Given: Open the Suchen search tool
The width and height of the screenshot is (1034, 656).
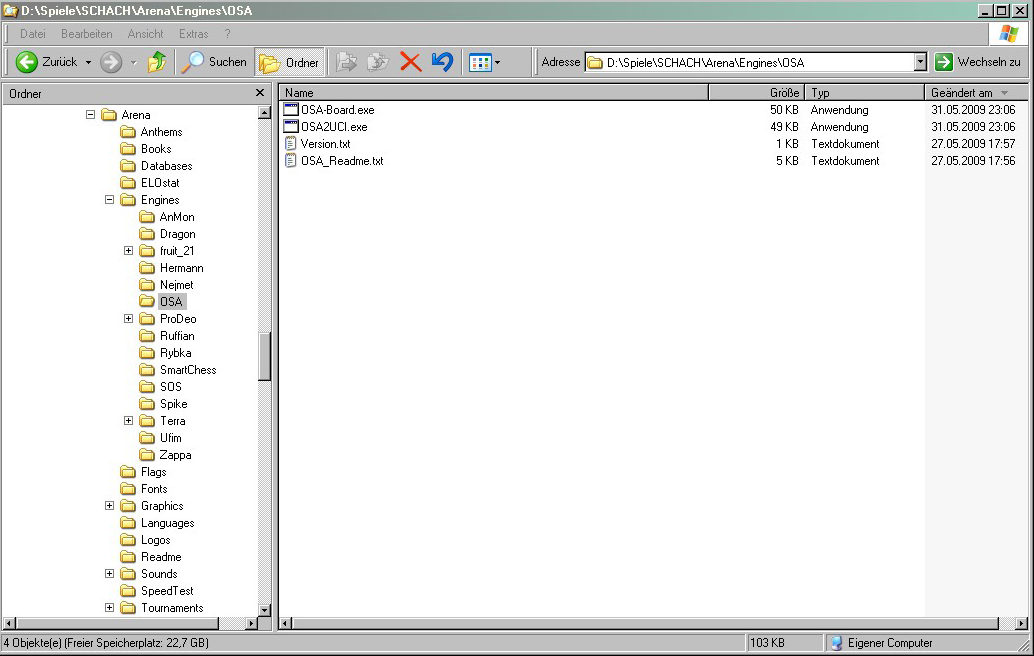Looking at the screenshot, I should click(214, 62).
